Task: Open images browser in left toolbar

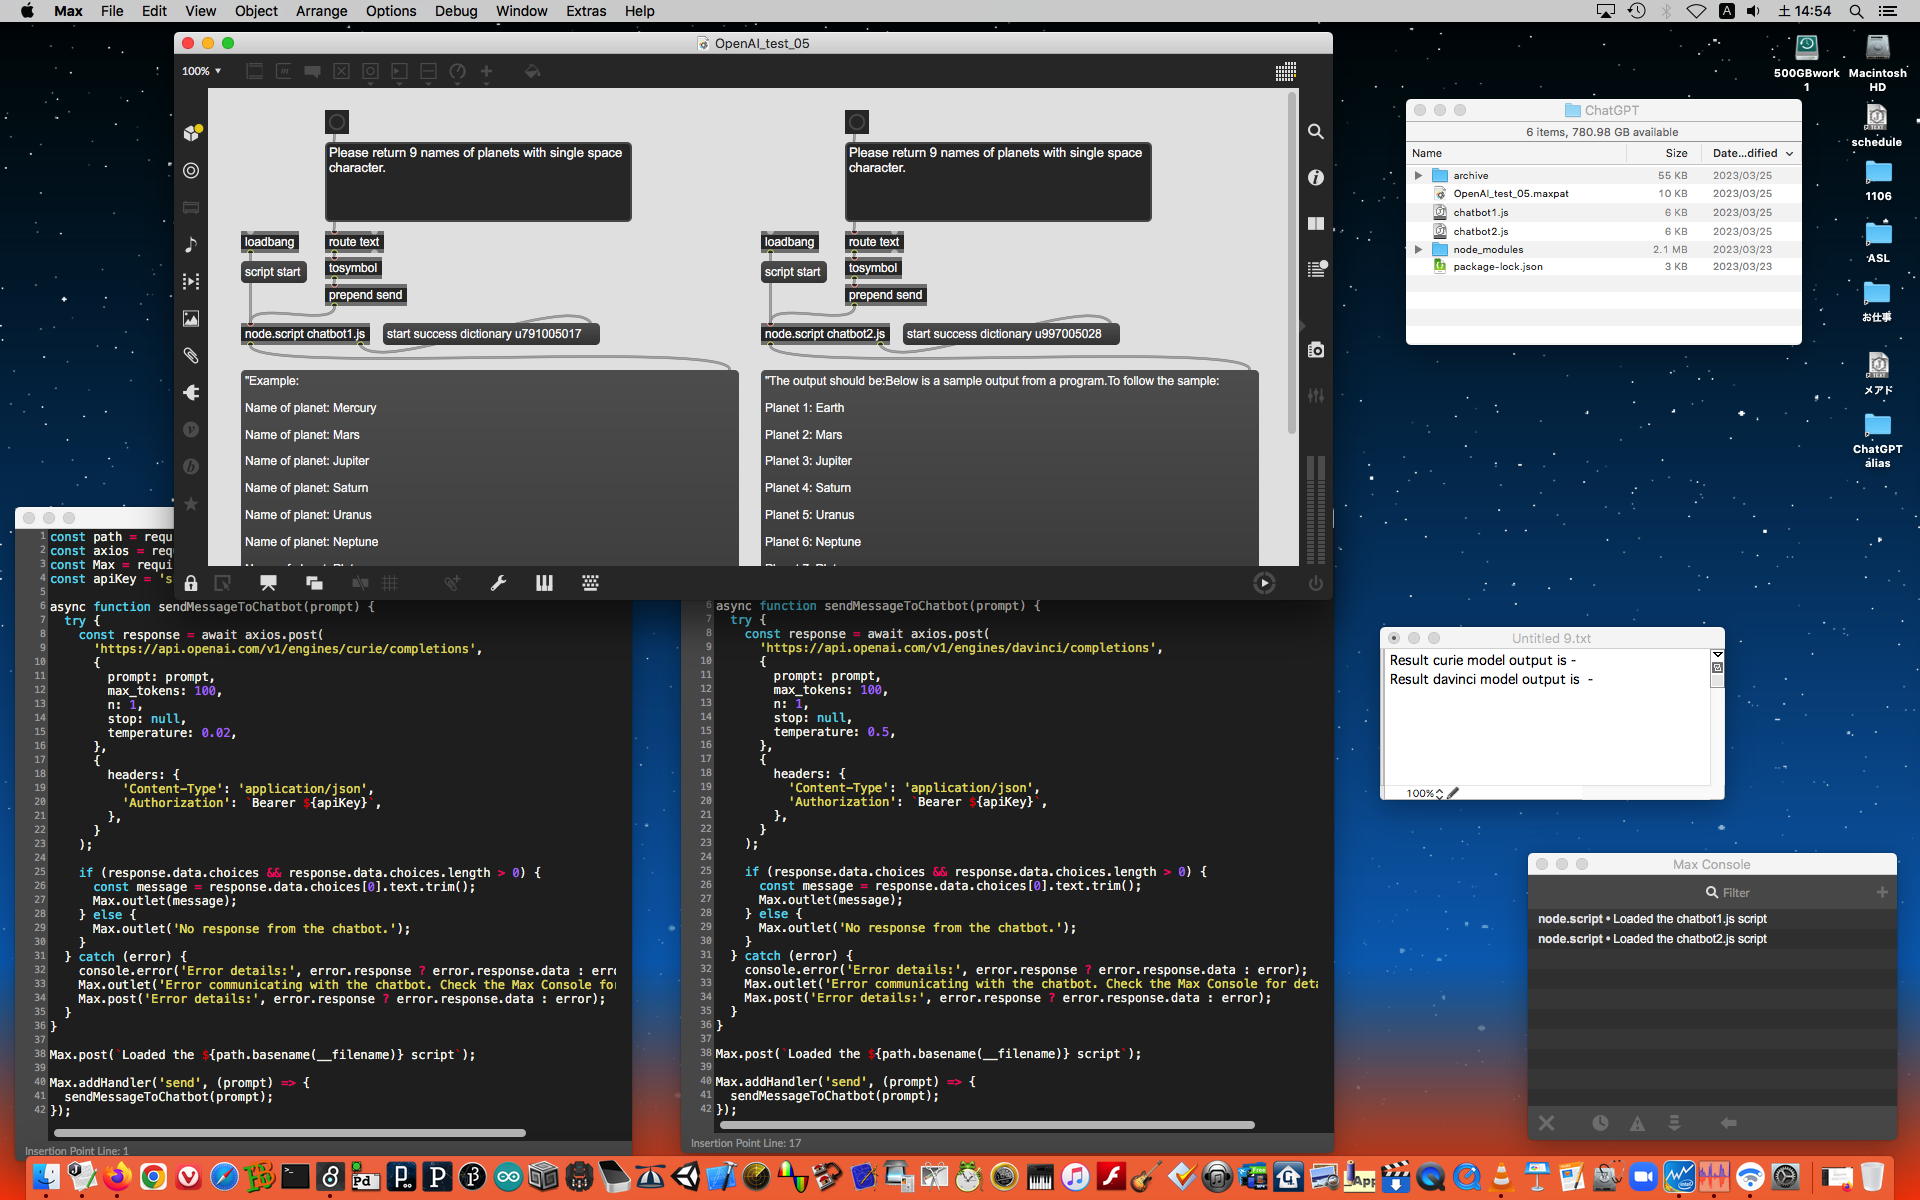Action: (x=191, y=319)
